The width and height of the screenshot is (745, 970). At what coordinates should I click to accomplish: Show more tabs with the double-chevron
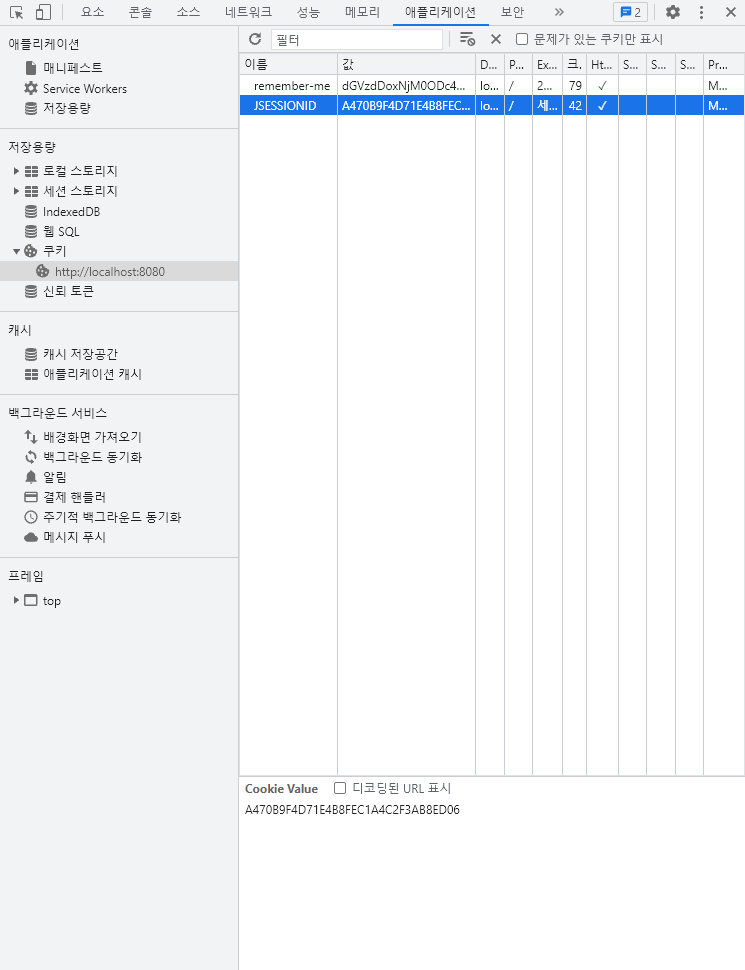[559, 12]
